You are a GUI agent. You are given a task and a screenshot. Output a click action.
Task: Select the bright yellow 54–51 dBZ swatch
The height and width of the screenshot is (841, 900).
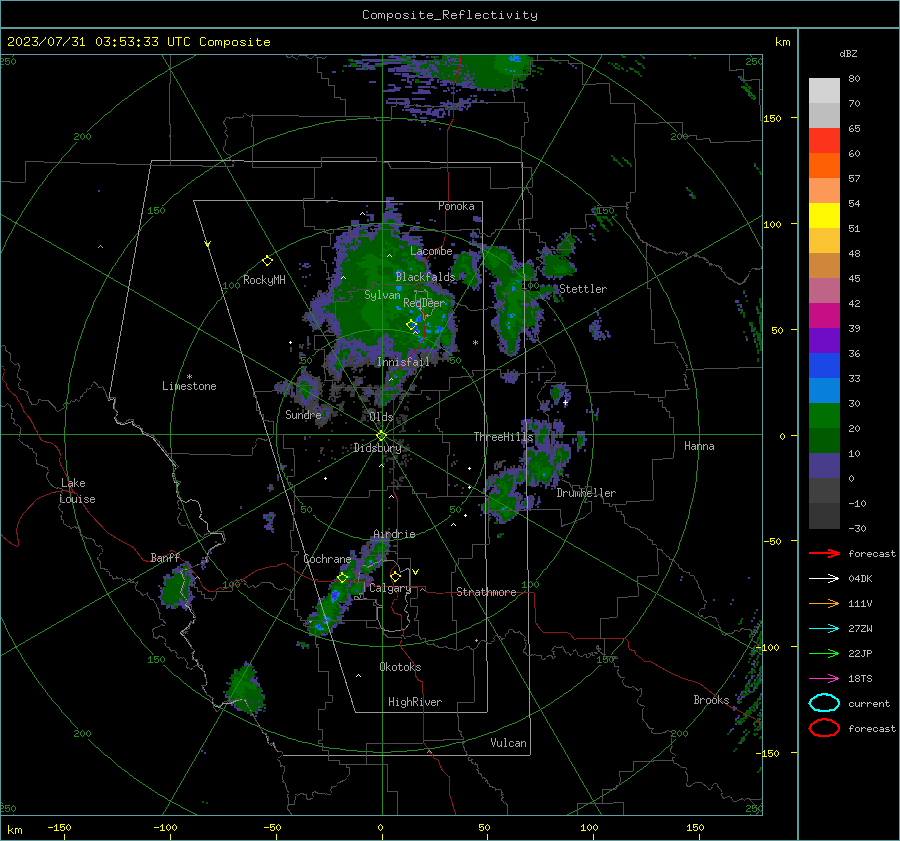(824, 216)
